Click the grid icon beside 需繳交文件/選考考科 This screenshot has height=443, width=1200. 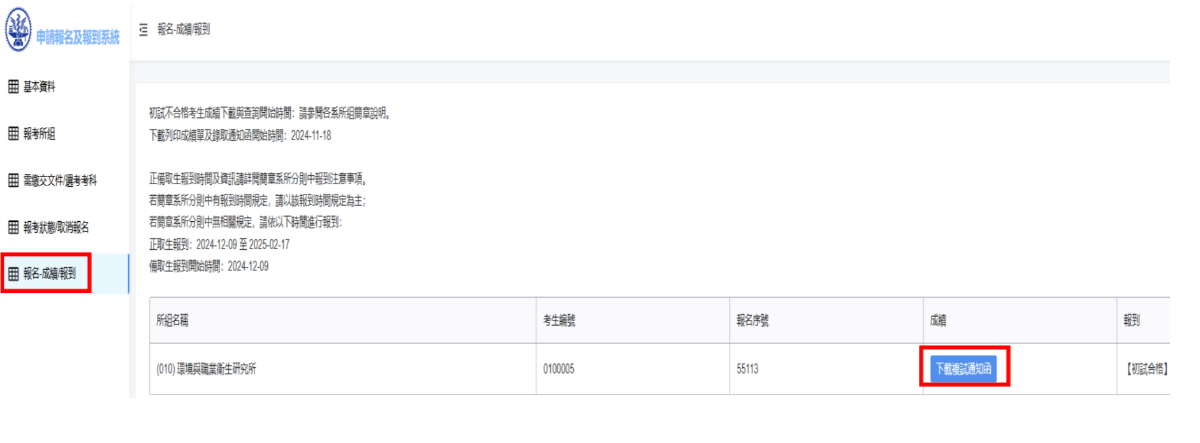[x=14, y=180]
